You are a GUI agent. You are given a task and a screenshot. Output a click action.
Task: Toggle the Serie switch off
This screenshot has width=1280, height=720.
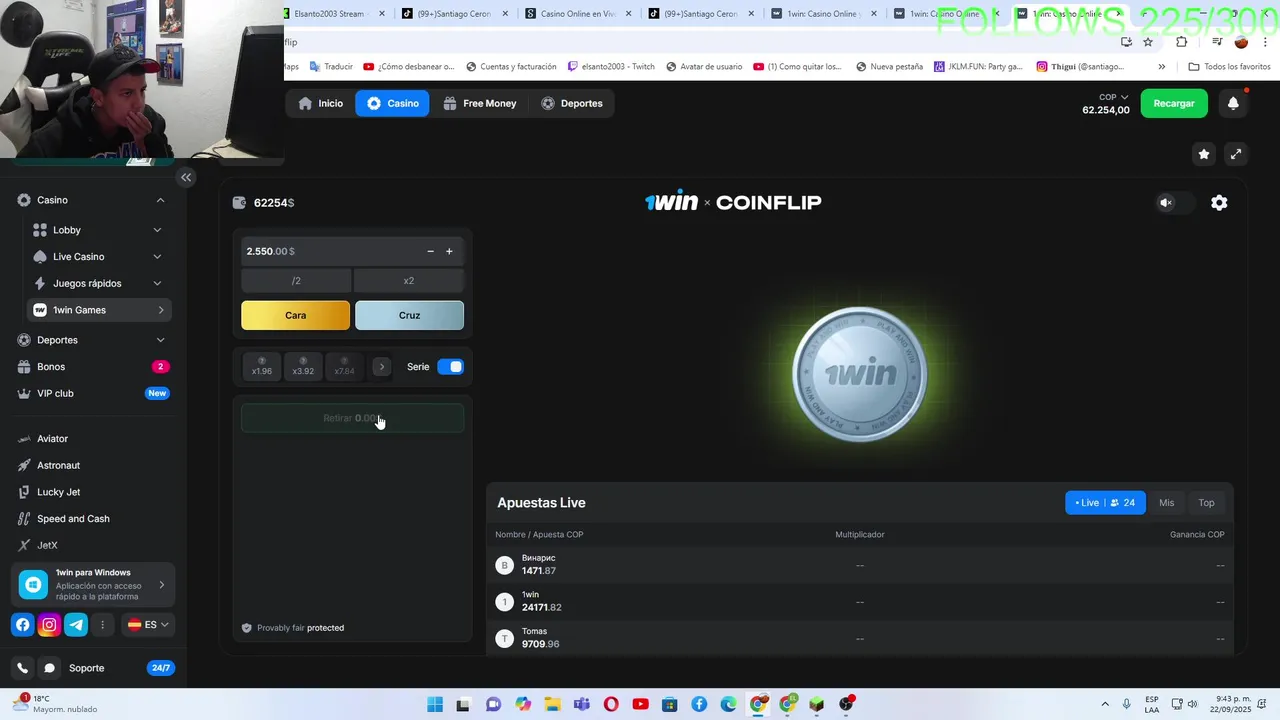450,367
